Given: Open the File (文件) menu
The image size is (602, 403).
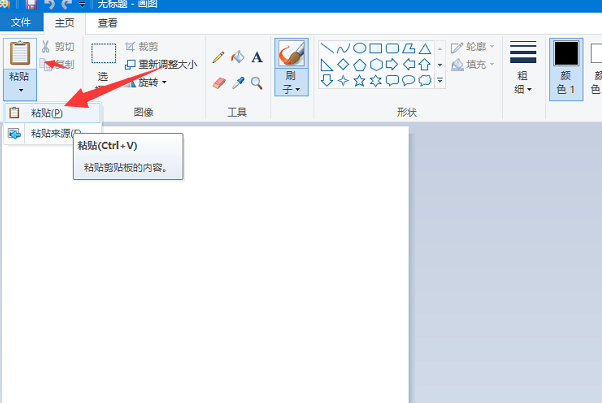Looking at the screenshot, I should click(21, 22).
